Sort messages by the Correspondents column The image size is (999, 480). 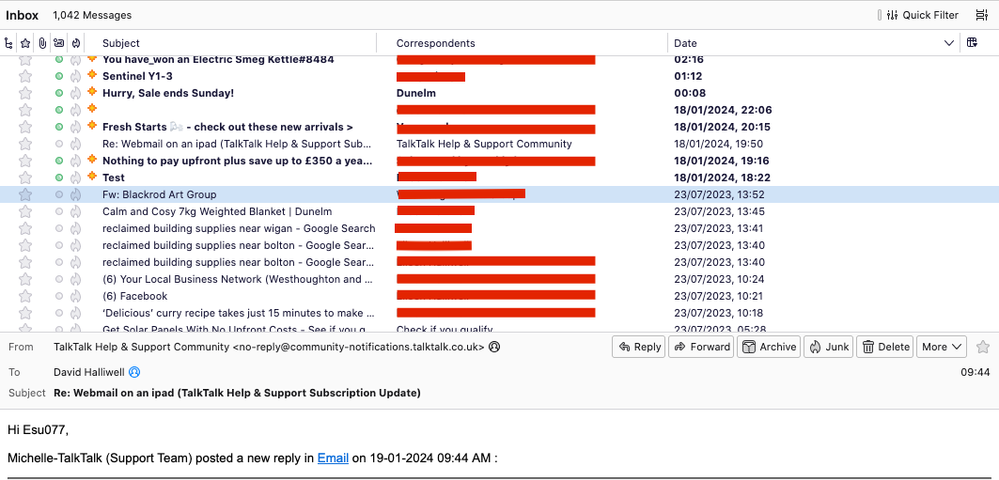coord(436,43)
